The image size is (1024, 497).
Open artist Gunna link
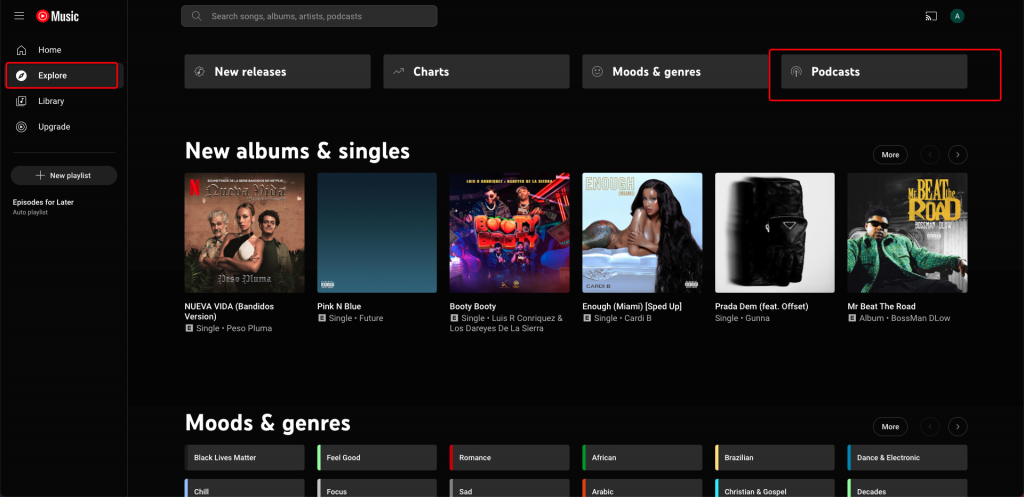(x=758, y=318)
